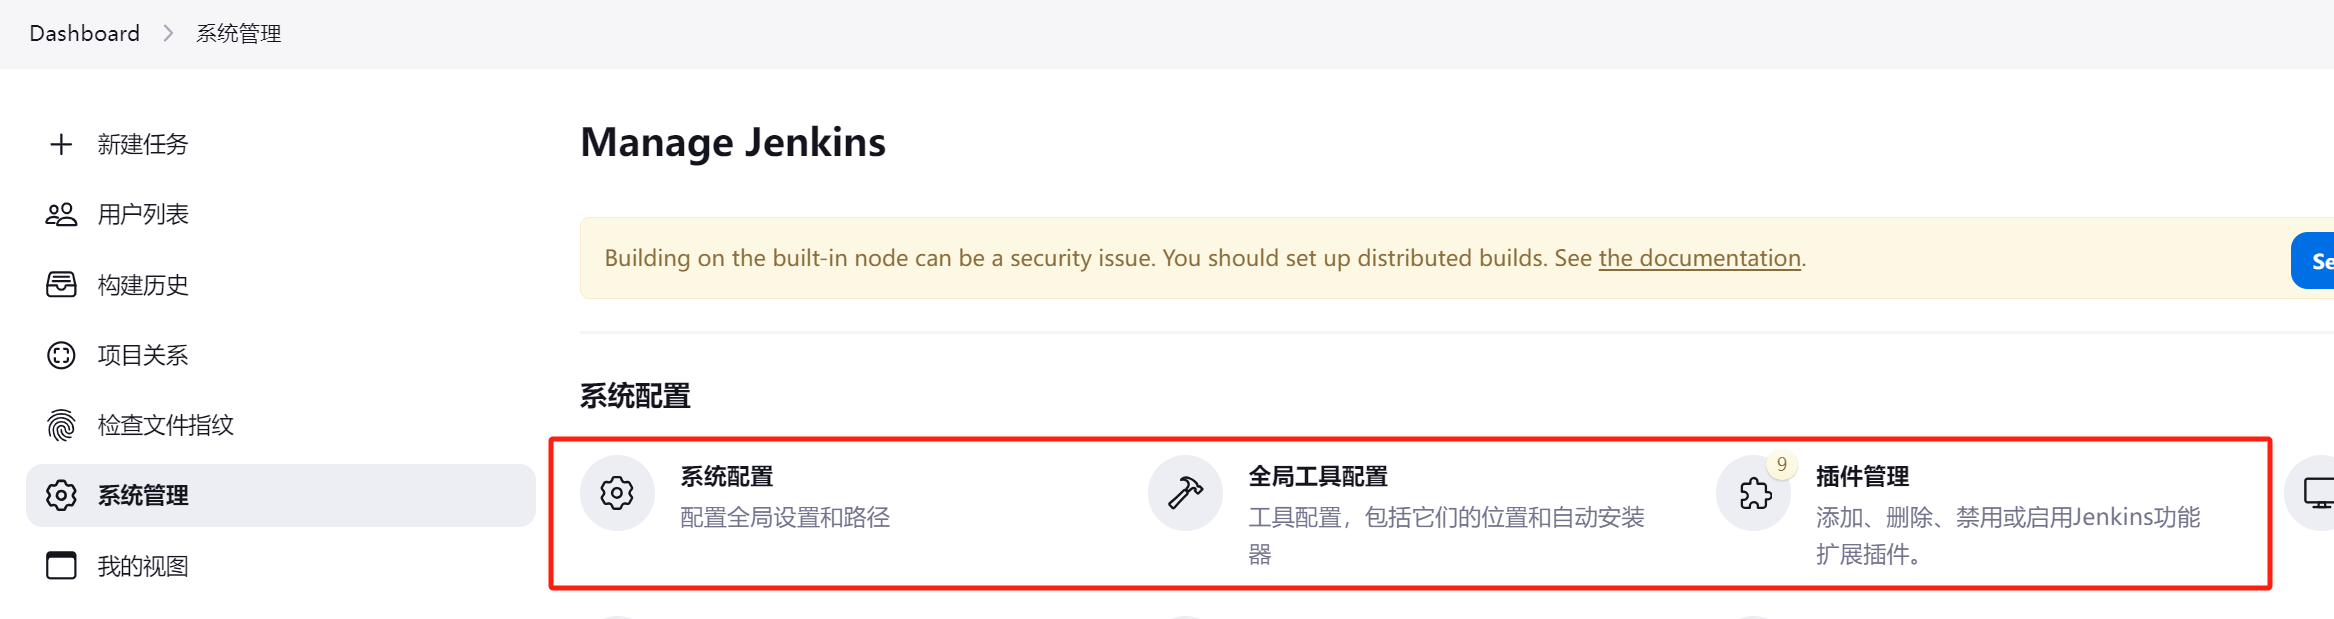Click the puzzle piece icon for 插件管理
Screen dimensions: 2334x619
[x=1754, y=494]
